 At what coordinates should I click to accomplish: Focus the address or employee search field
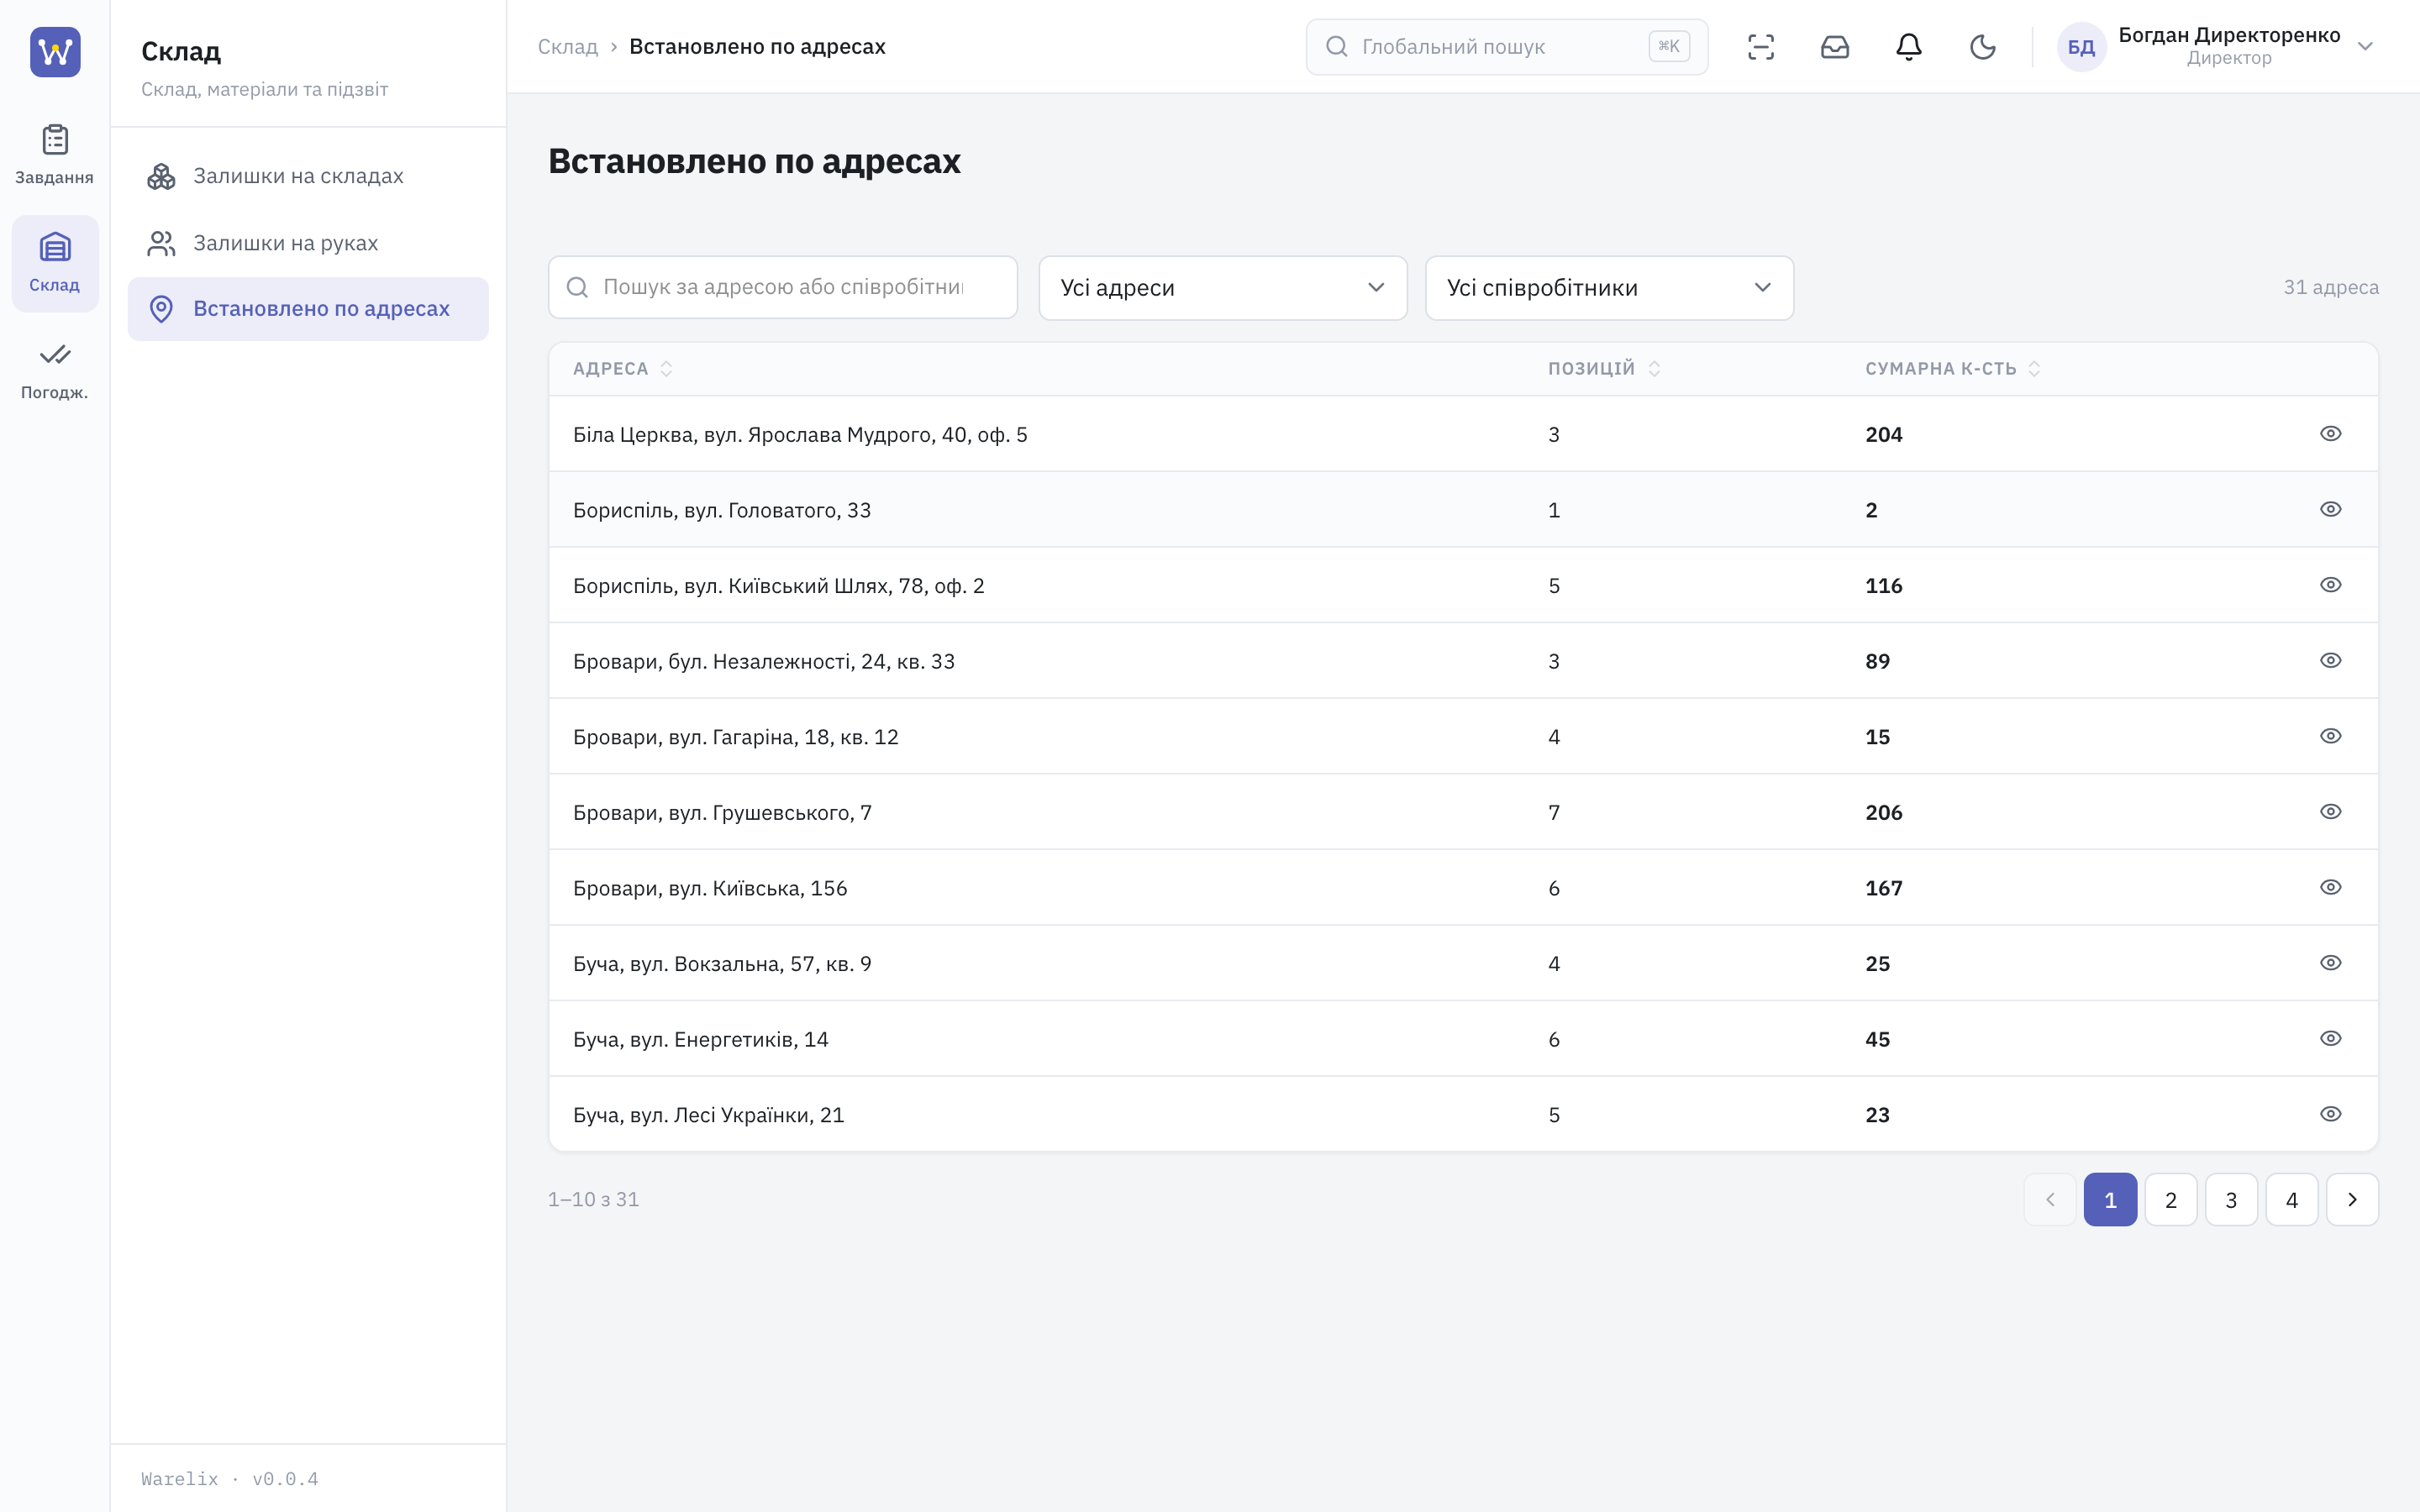[x=783, y=287]
